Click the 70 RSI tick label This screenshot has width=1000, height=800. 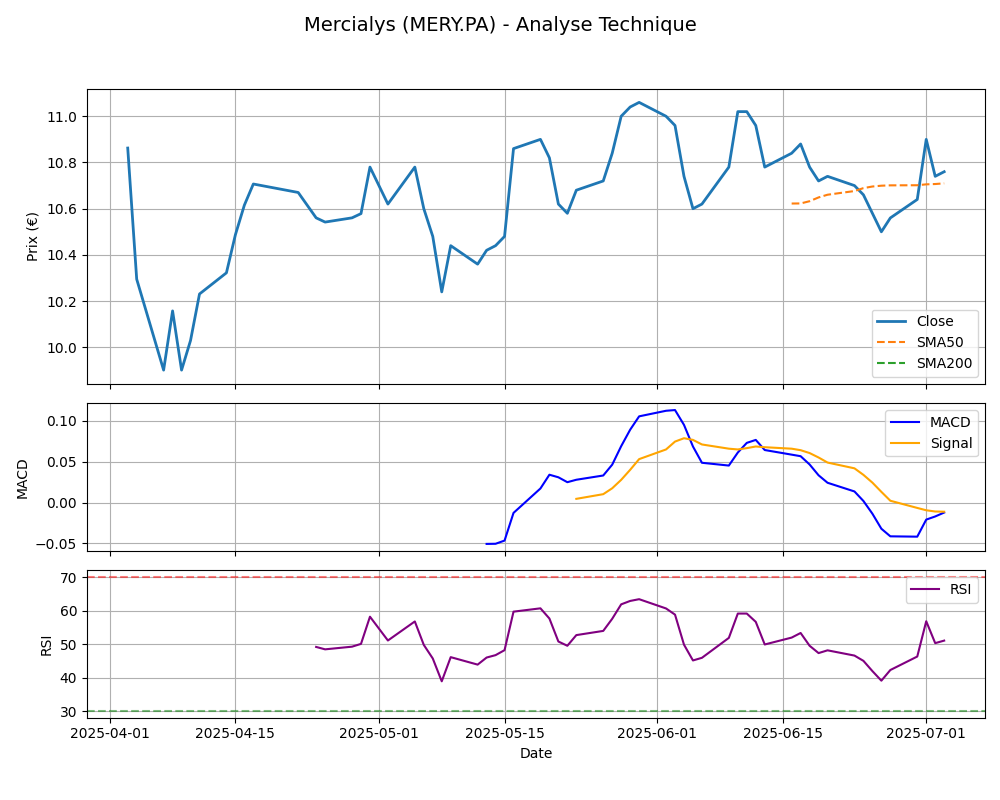click(69, 578)
